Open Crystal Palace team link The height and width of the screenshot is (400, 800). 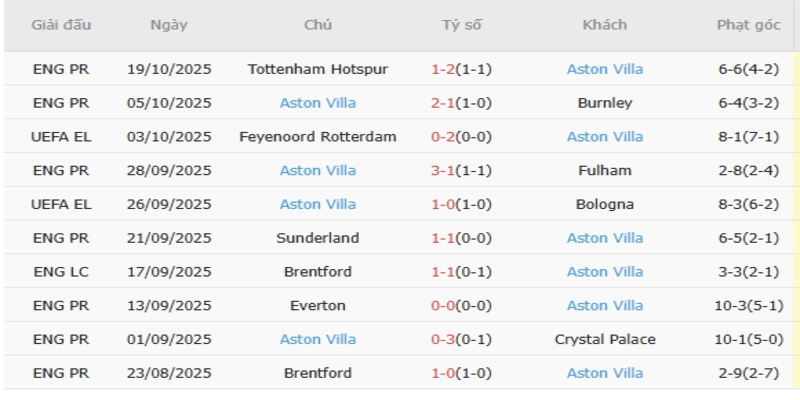(x=604, y=340)
